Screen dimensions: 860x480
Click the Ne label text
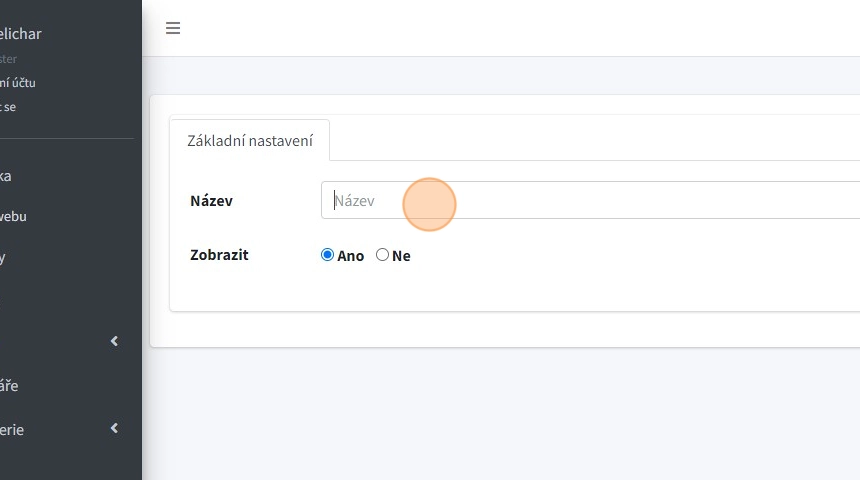pyautogui.click(x=401, y=256)
